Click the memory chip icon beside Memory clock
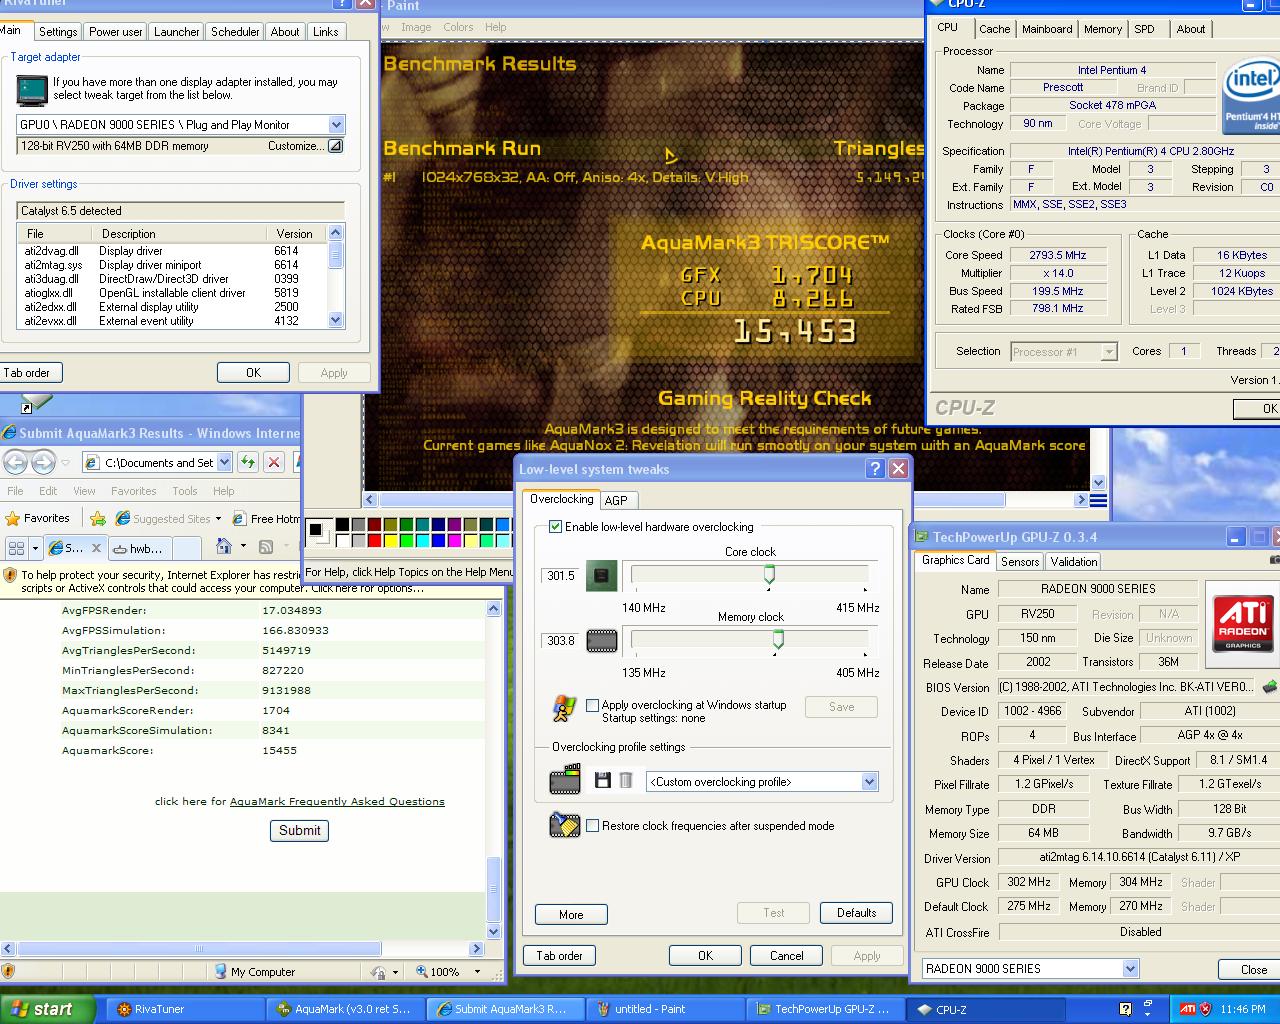The width and height of the screenshot is (1280, 1024). click(601, 640)
